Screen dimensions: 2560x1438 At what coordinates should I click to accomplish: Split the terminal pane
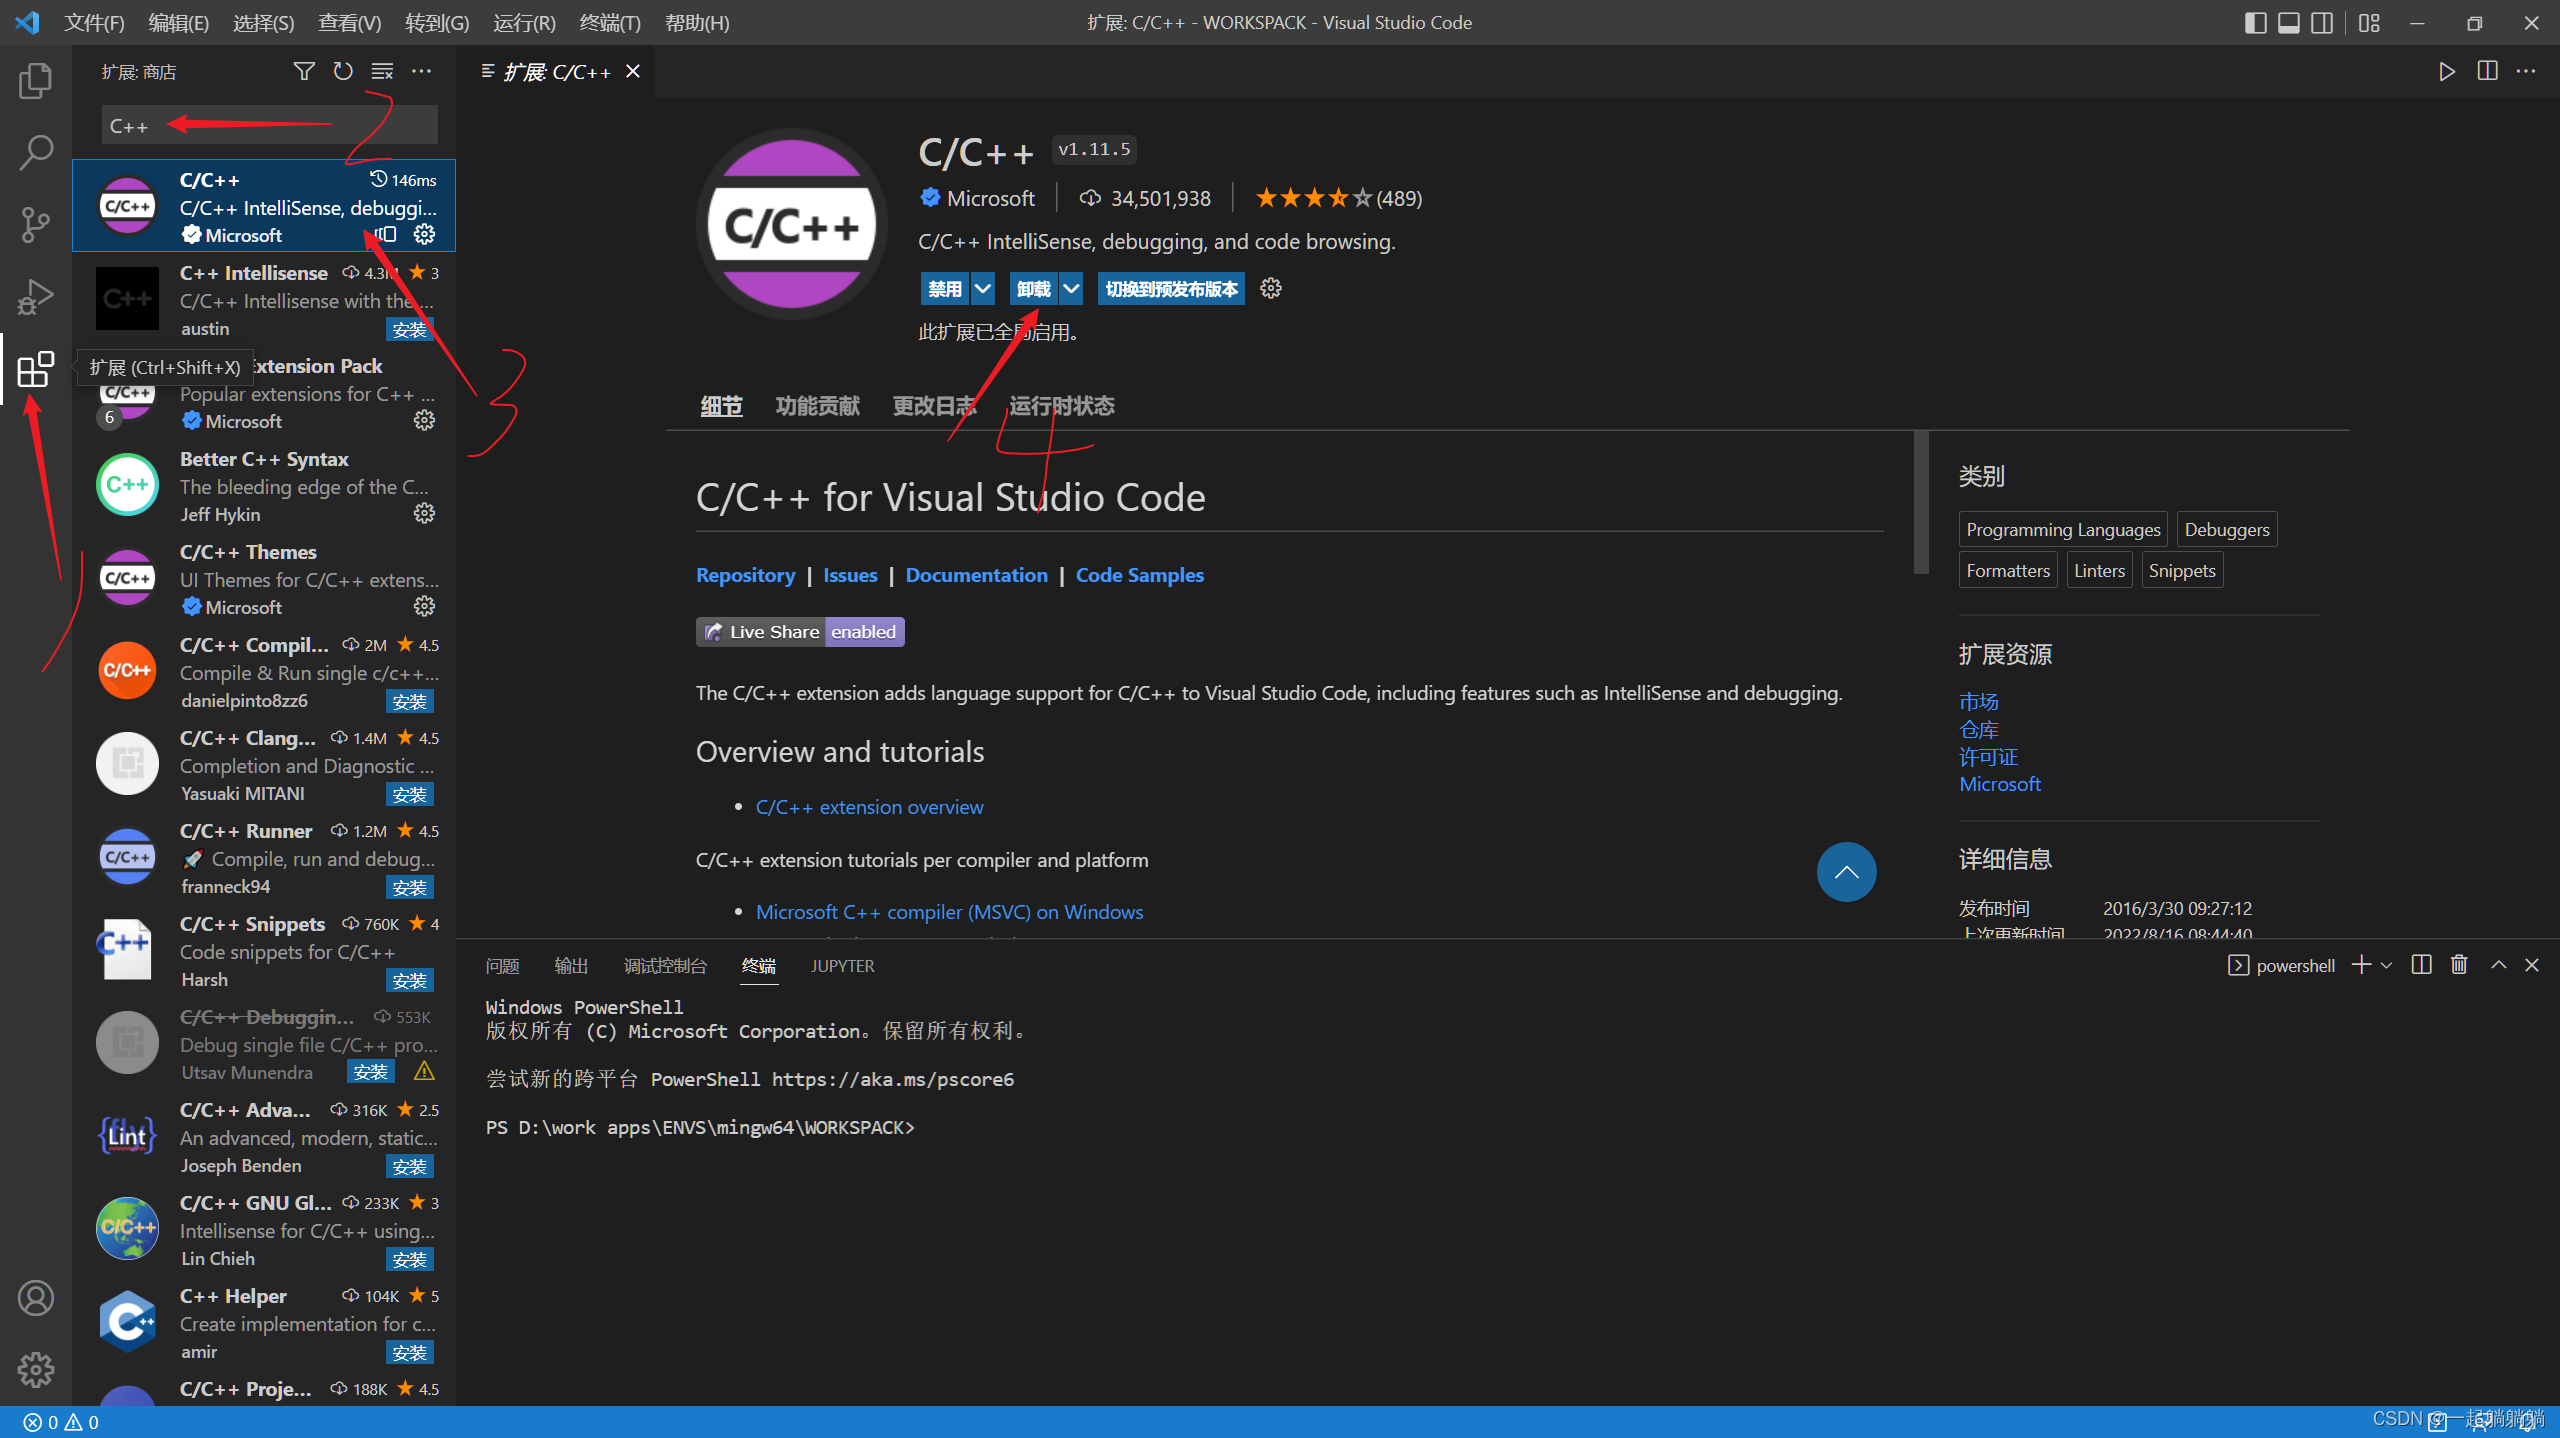point(2421,964)
